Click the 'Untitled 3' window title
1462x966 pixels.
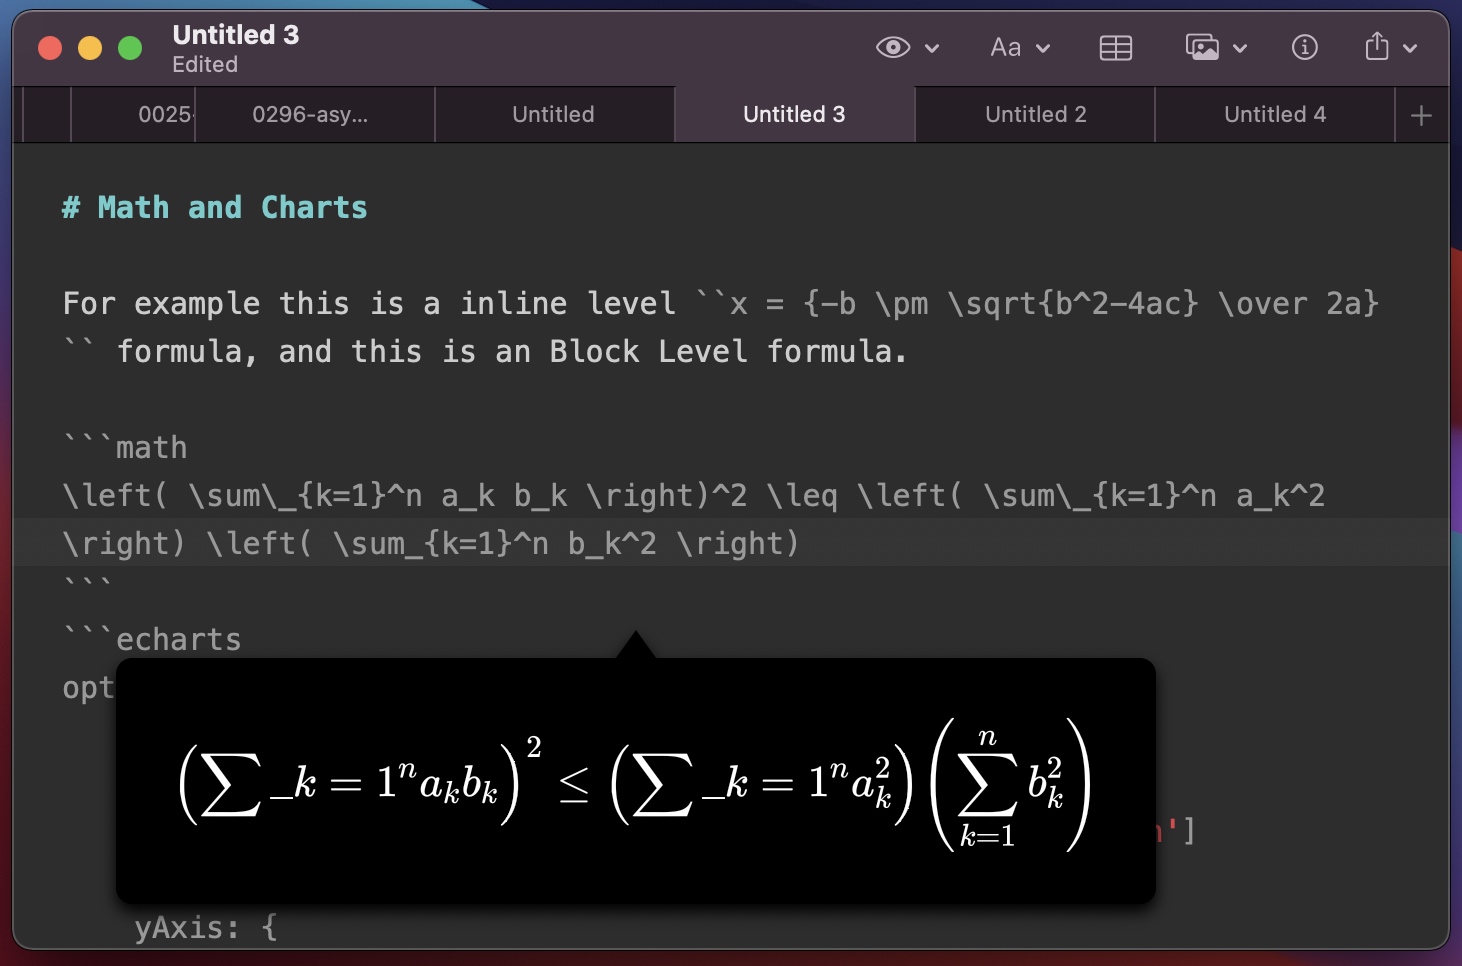point(236,35)
